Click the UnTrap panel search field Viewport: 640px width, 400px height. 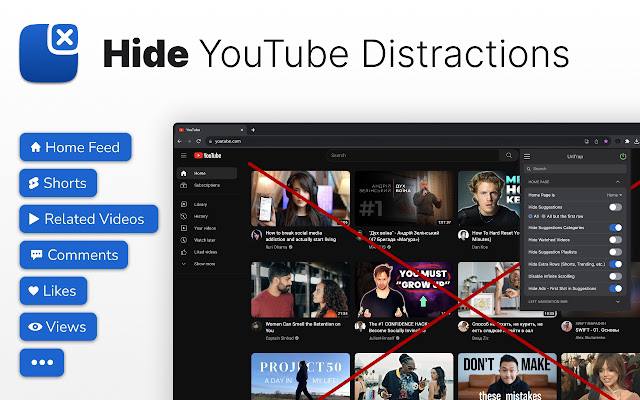[x=575, y=169]
